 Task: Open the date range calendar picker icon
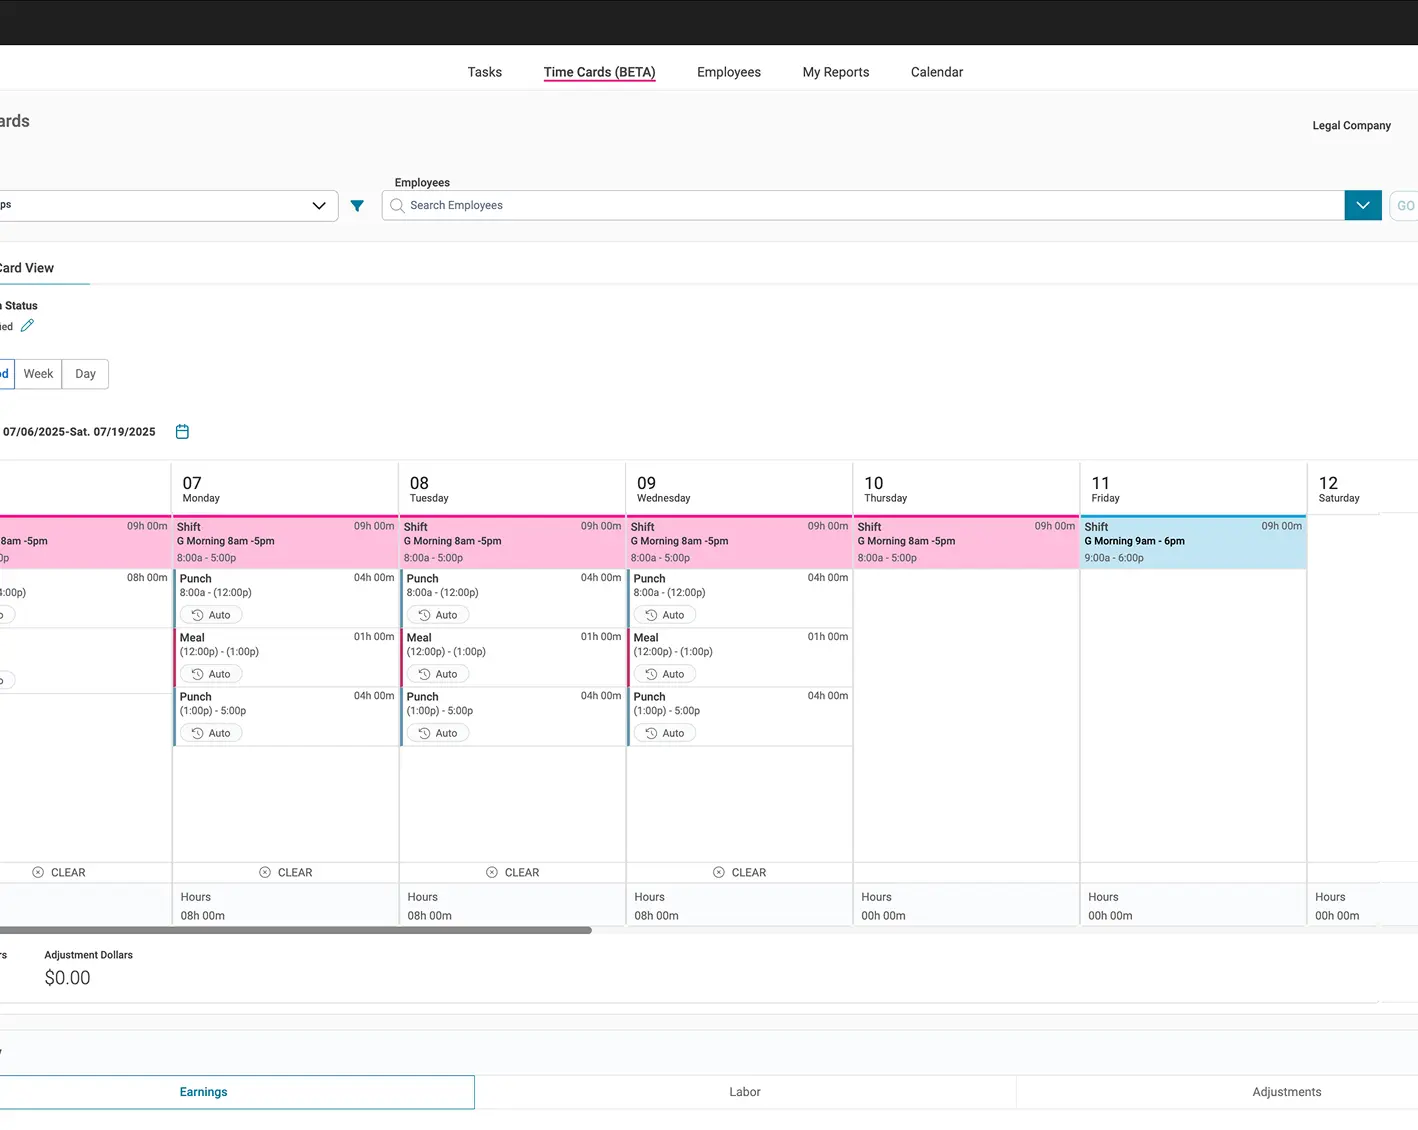pos(182,431)
